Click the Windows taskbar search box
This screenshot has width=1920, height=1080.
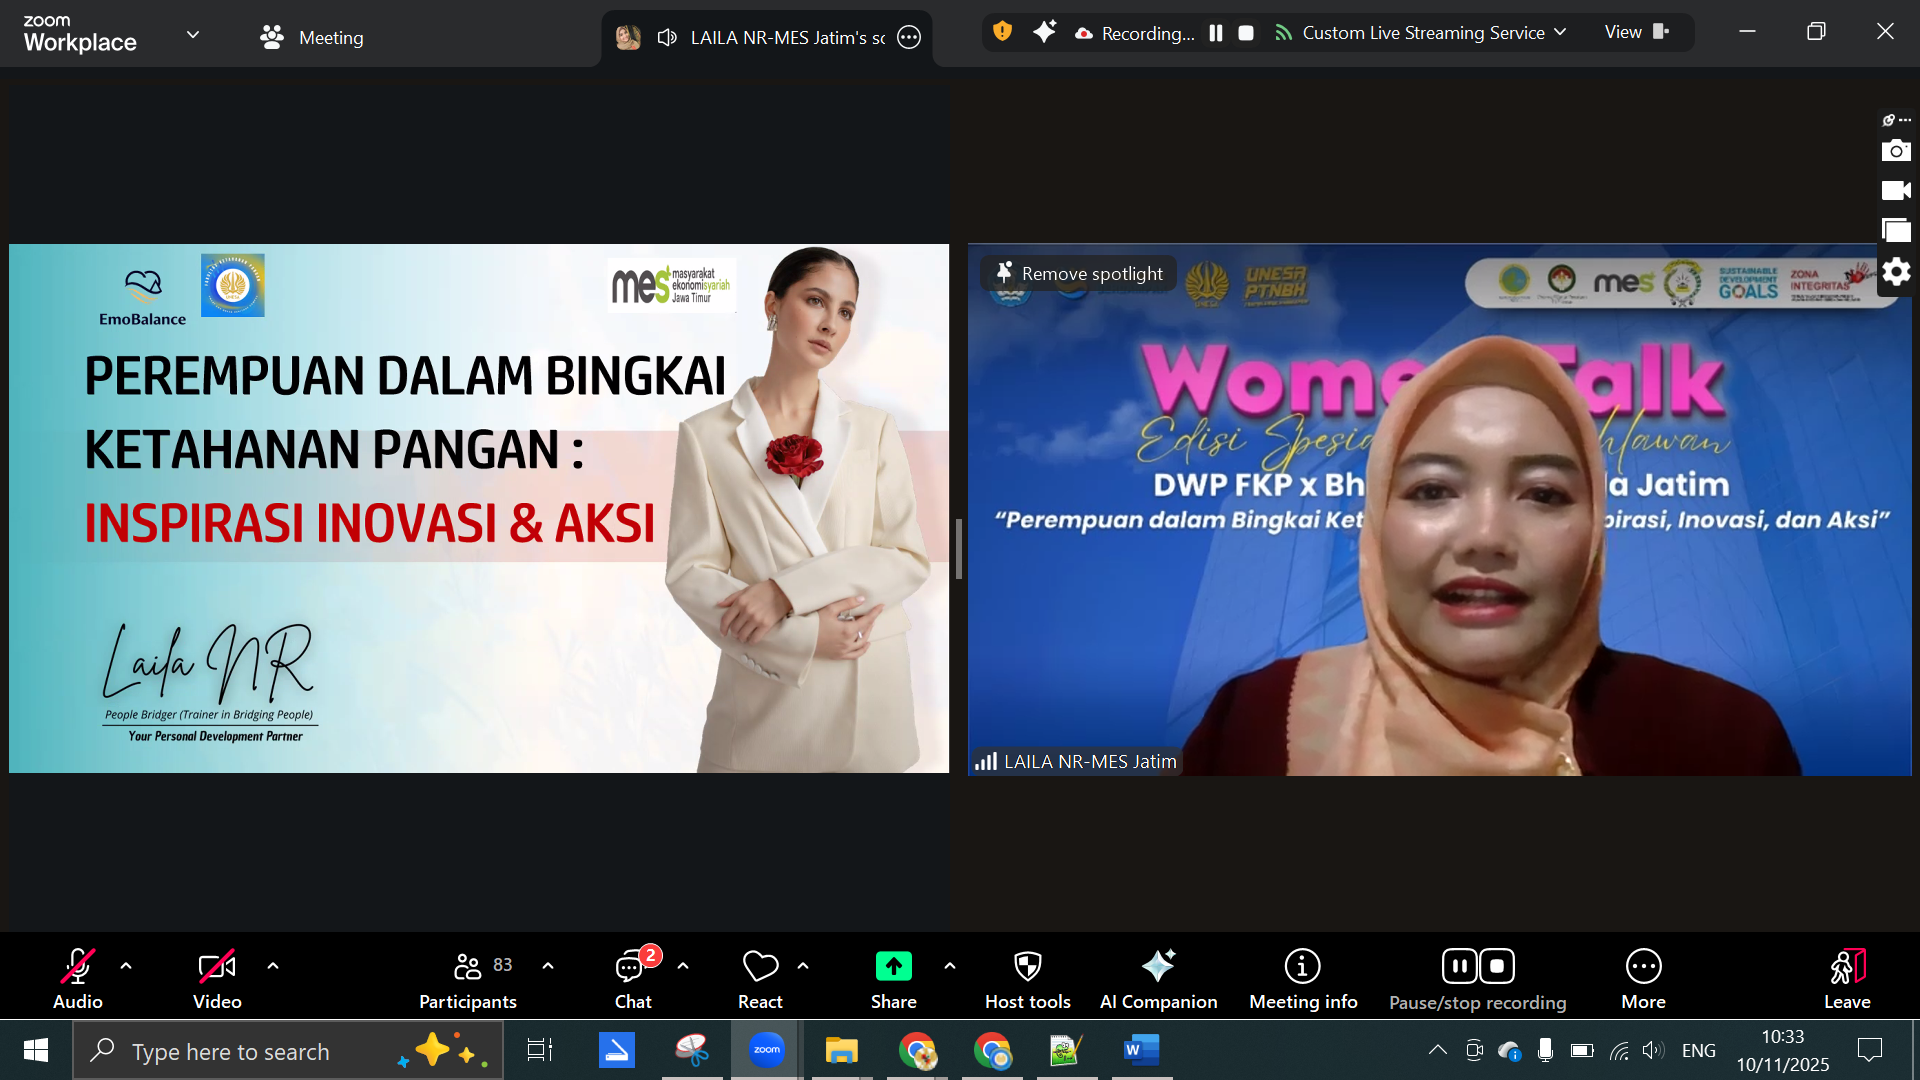(x=230, y=1051)
